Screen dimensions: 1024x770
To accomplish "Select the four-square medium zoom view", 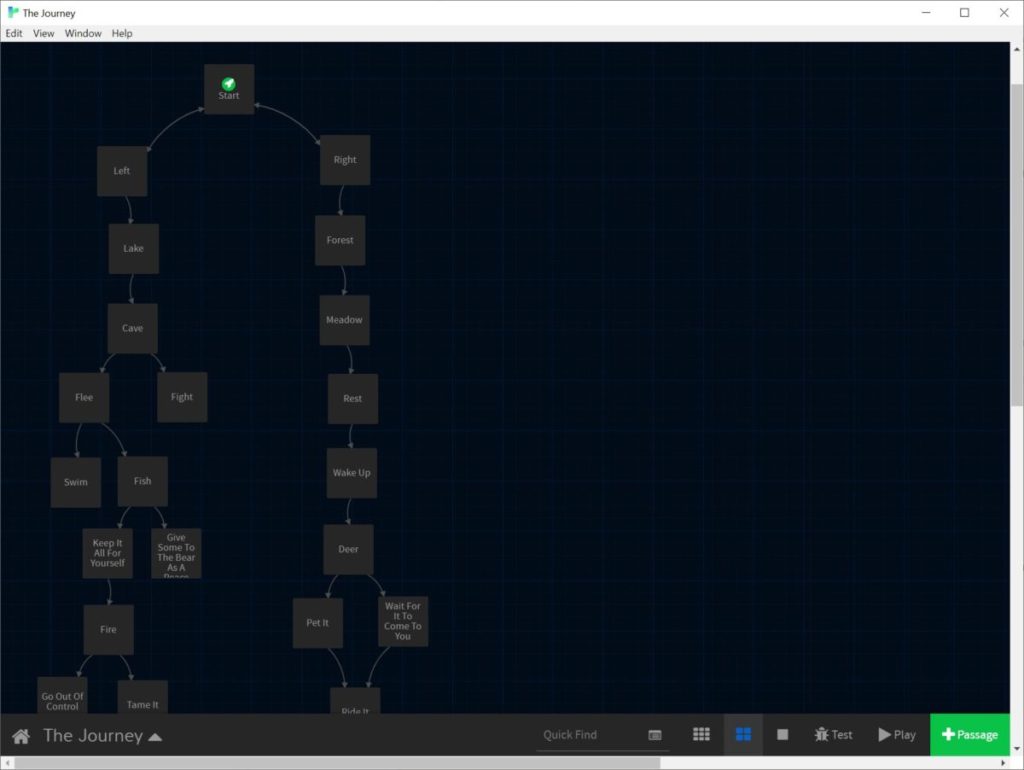I will pos(743,735).
